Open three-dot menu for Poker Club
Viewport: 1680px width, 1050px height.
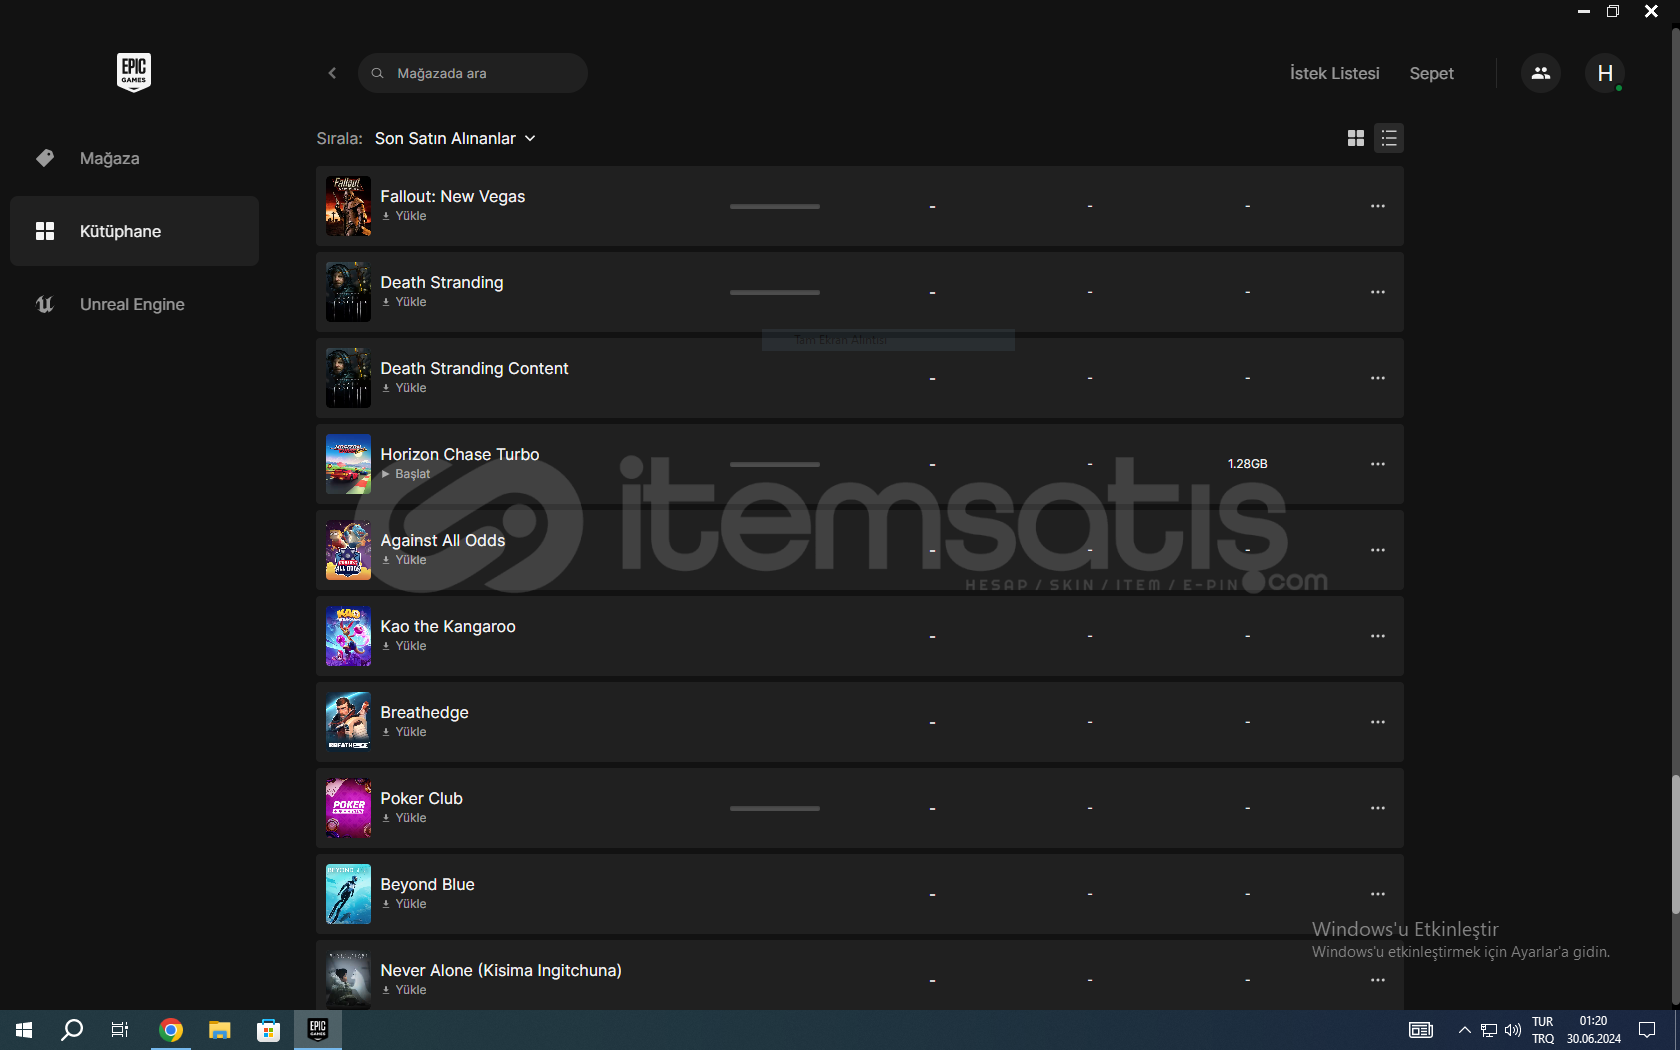click(1378, 808)
